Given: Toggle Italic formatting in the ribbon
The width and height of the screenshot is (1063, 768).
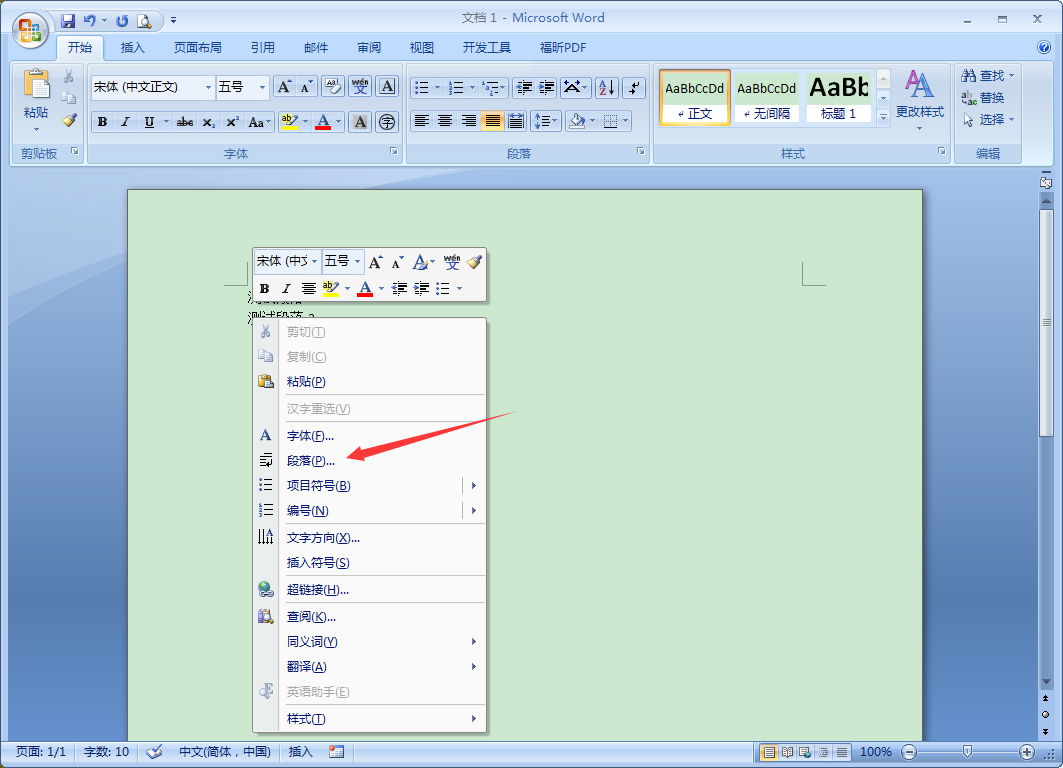Looking at the screenshot, I should tap(125, 121).
